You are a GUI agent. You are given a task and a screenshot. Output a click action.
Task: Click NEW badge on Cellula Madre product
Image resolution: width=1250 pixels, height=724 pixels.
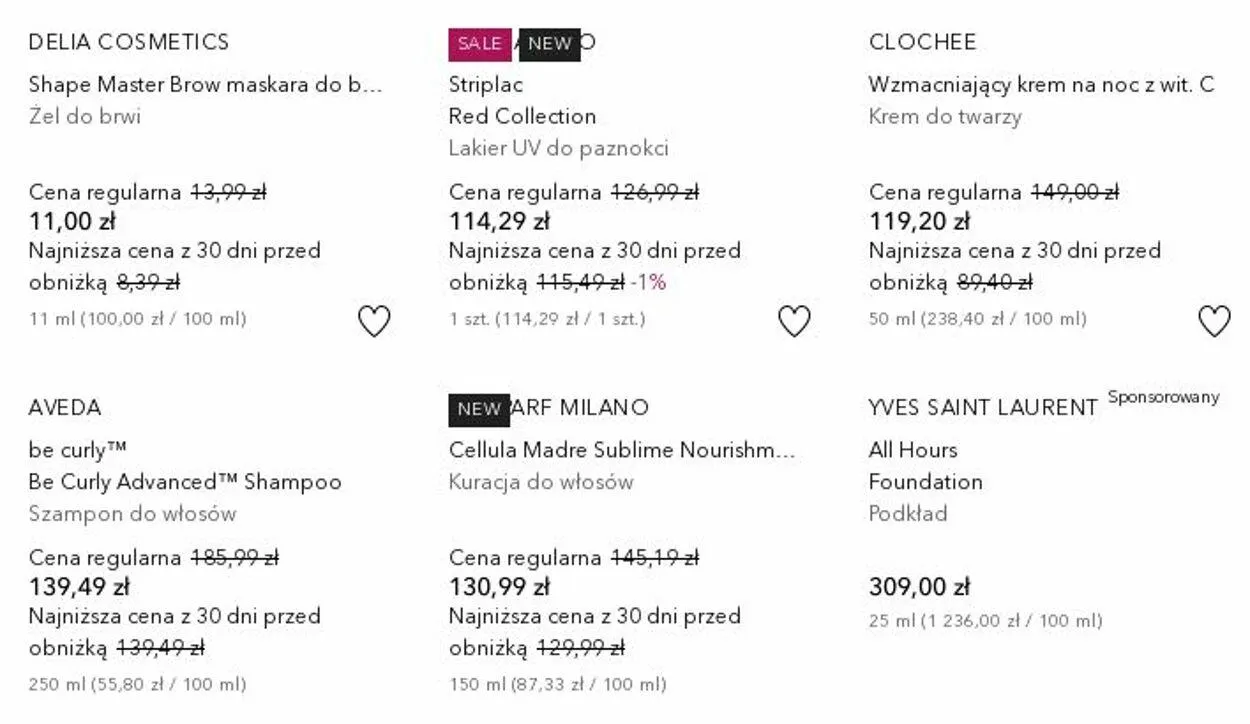coord(479,409)
